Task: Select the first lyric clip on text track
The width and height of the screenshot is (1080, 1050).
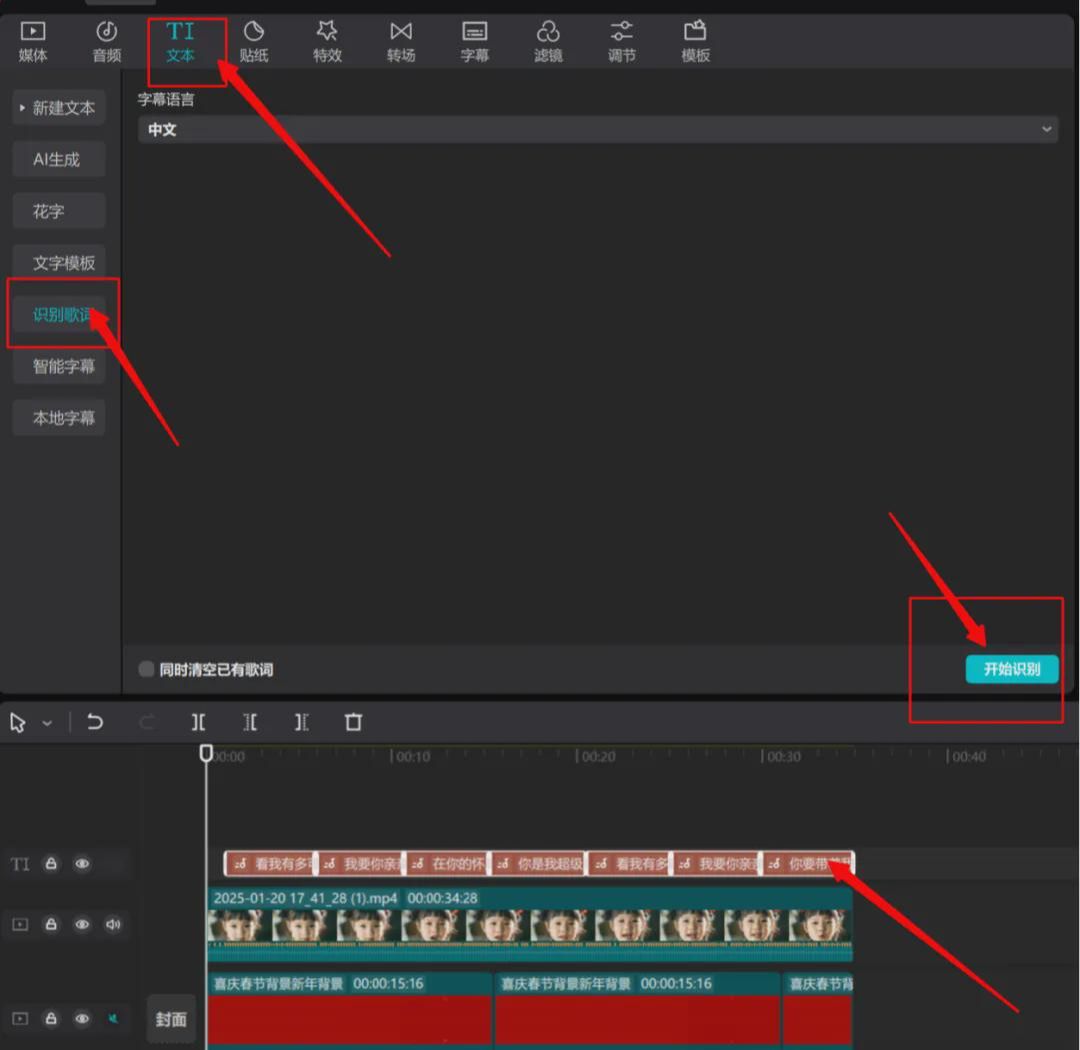Action: [268, 864]
